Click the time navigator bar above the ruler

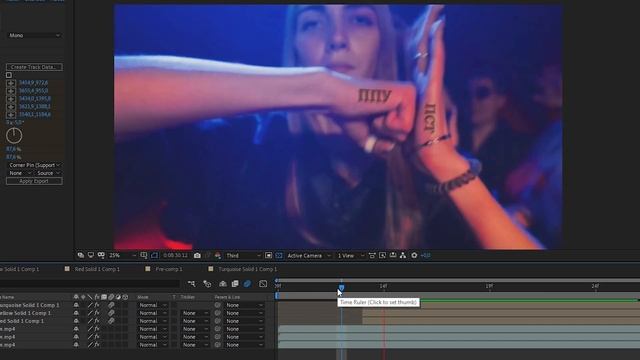(x=458, y=280)
